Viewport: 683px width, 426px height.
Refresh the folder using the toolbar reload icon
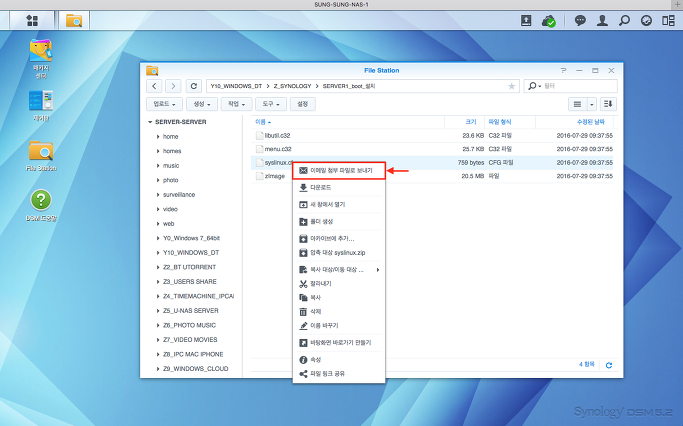tap(194, 86)
